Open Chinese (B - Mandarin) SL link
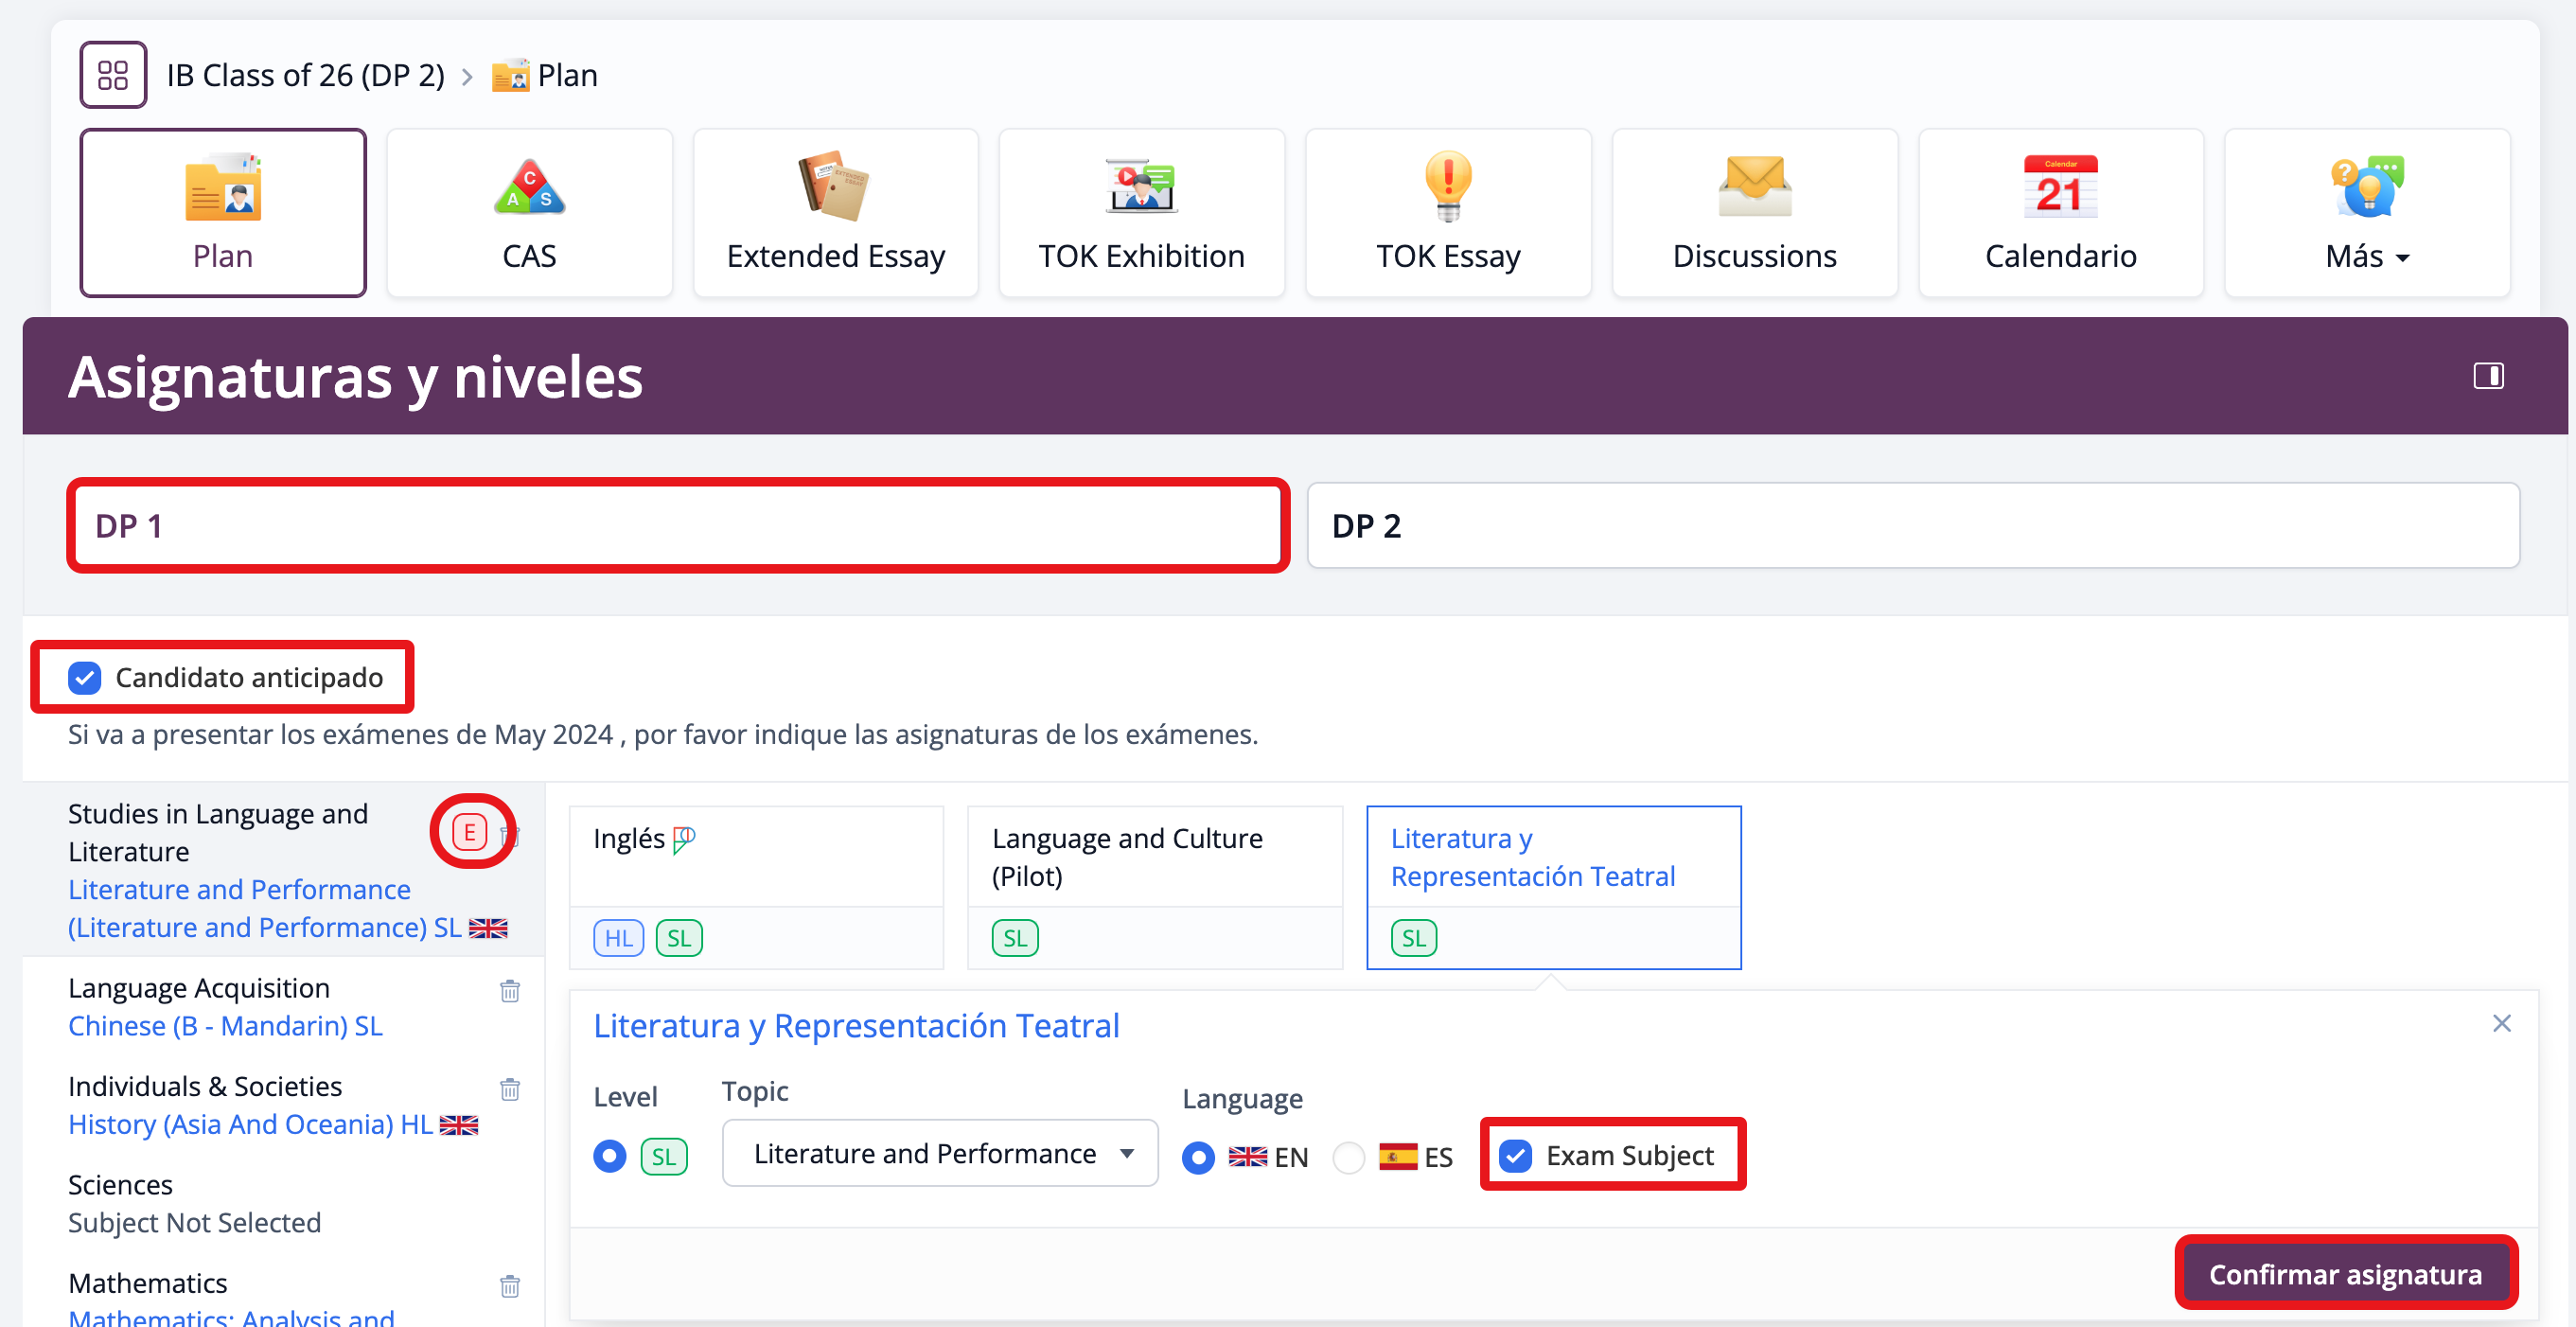 pyautogui.click(x=225, y=1026)
